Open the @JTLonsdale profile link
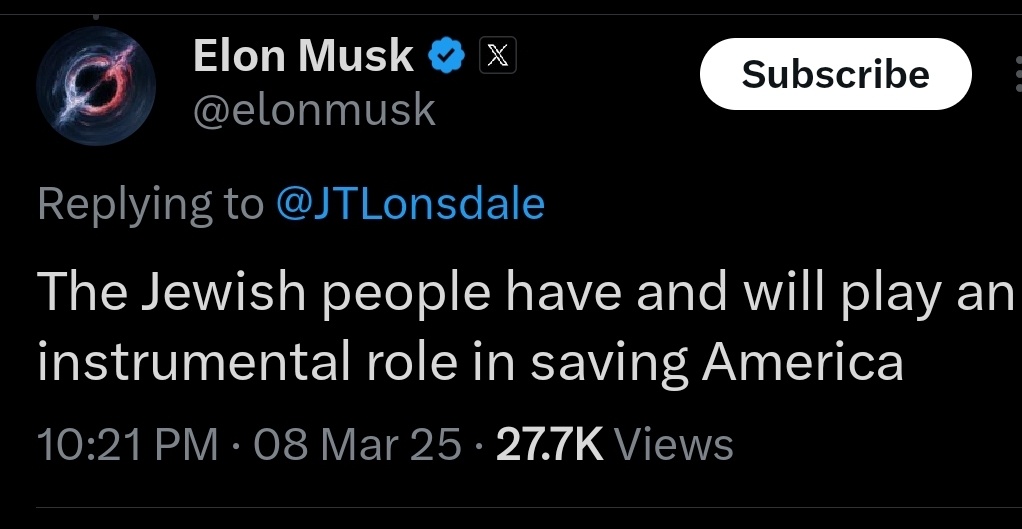 tap(411, 204)
